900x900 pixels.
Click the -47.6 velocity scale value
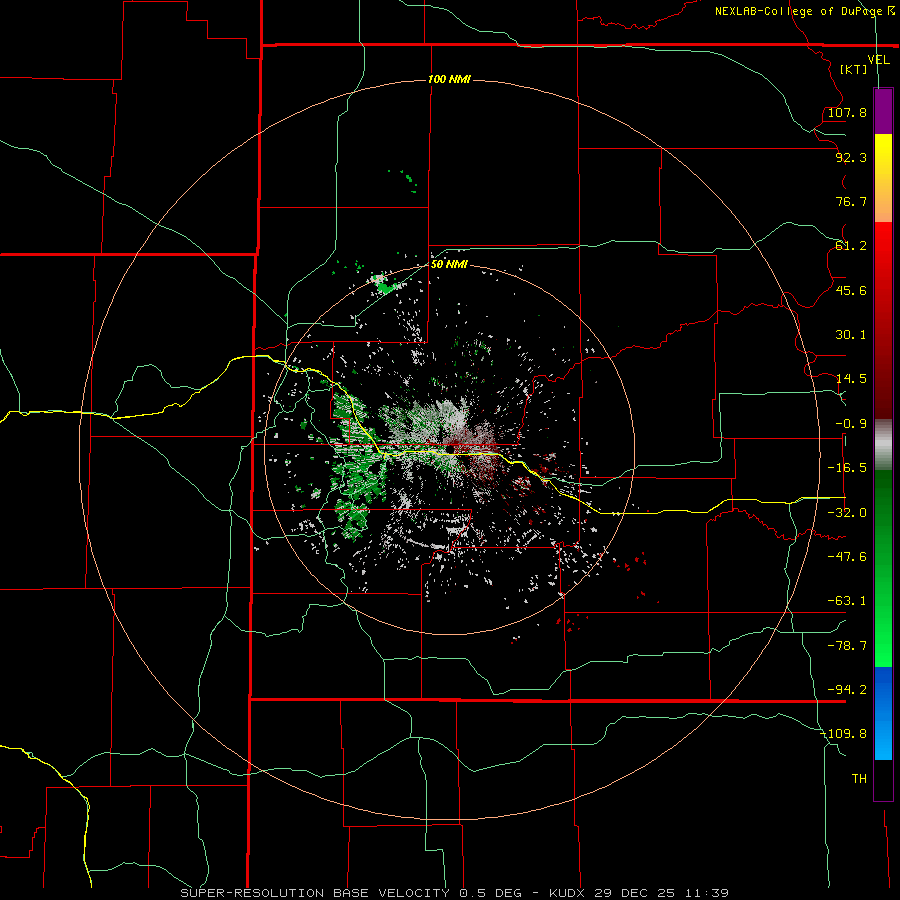pyautogui.click(x=847, y=557)
